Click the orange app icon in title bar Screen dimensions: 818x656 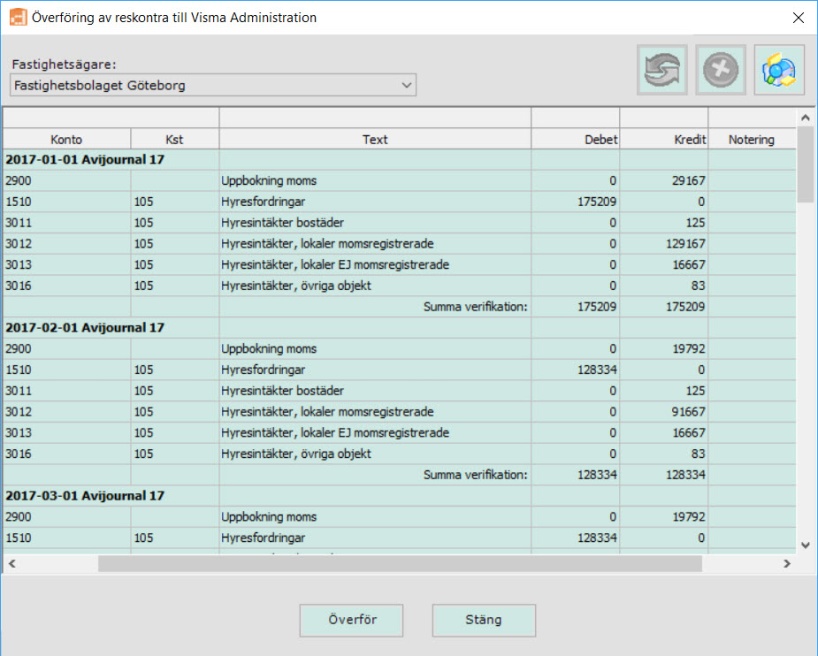pos(18,17)
